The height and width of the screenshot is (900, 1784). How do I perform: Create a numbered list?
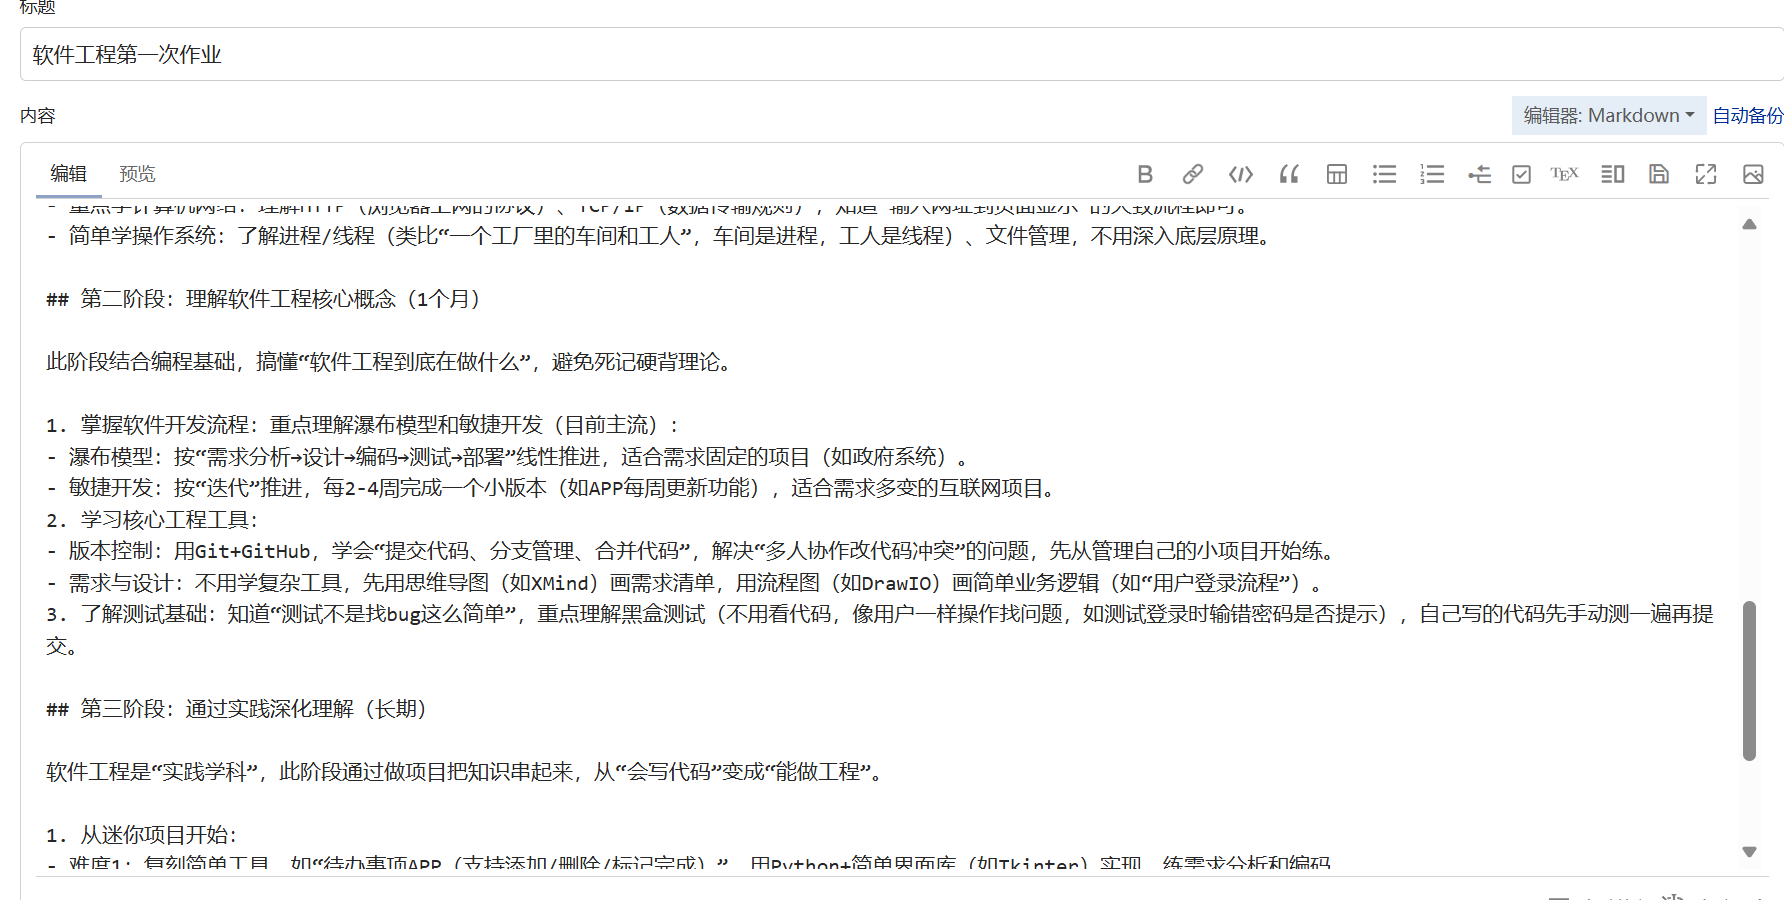pos(1432,174)
